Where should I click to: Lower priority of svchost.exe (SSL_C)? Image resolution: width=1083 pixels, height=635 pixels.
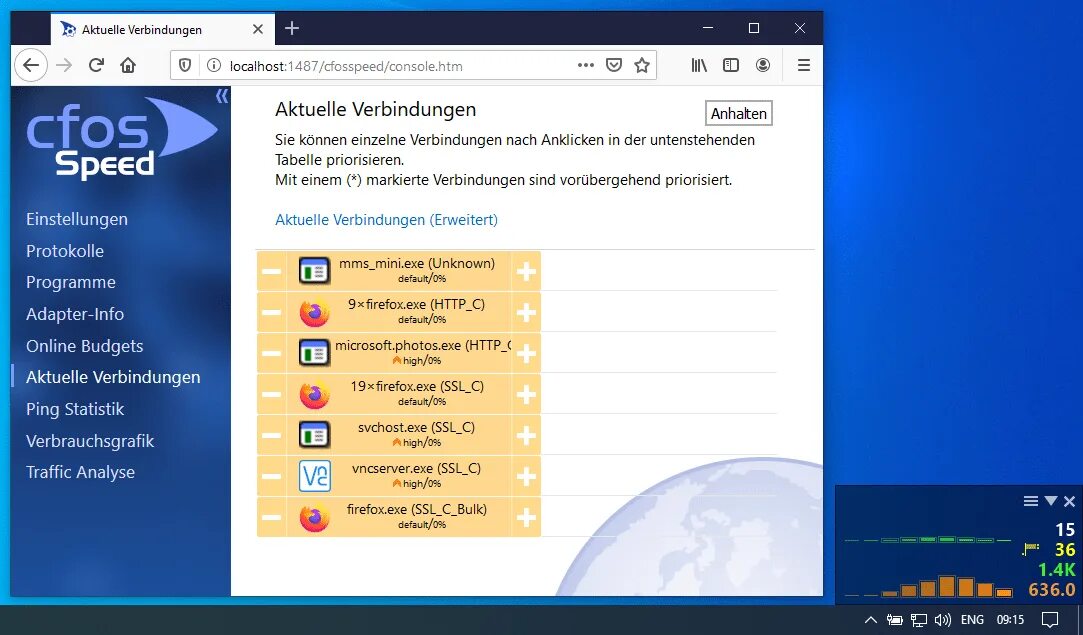pyautogui.click(x=271, y=435)
